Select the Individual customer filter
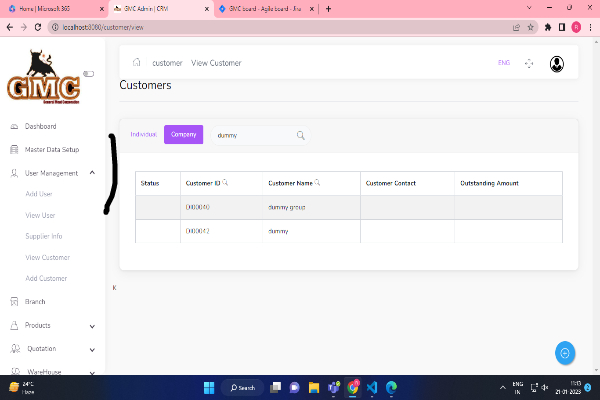 [144, 134]
